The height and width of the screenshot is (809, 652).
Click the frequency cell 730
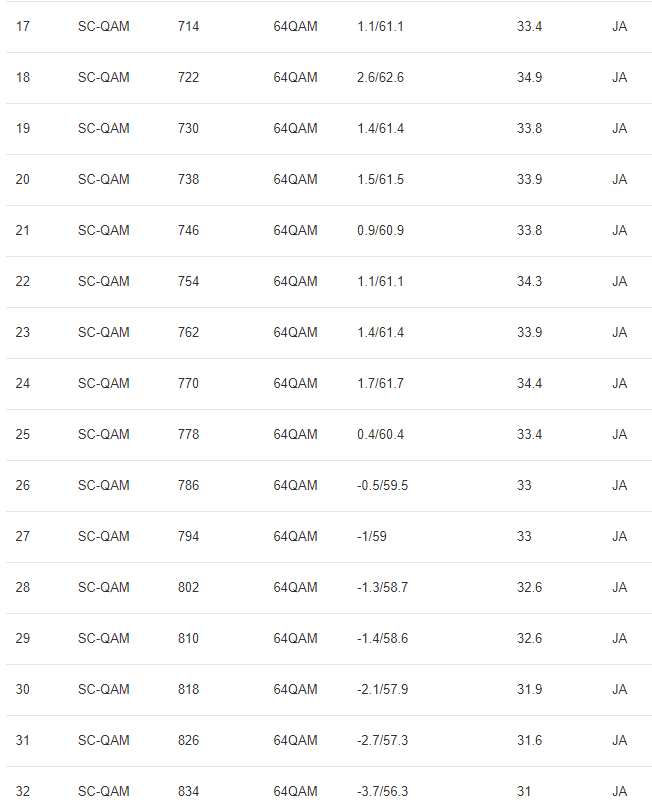[x=188, y=128]
